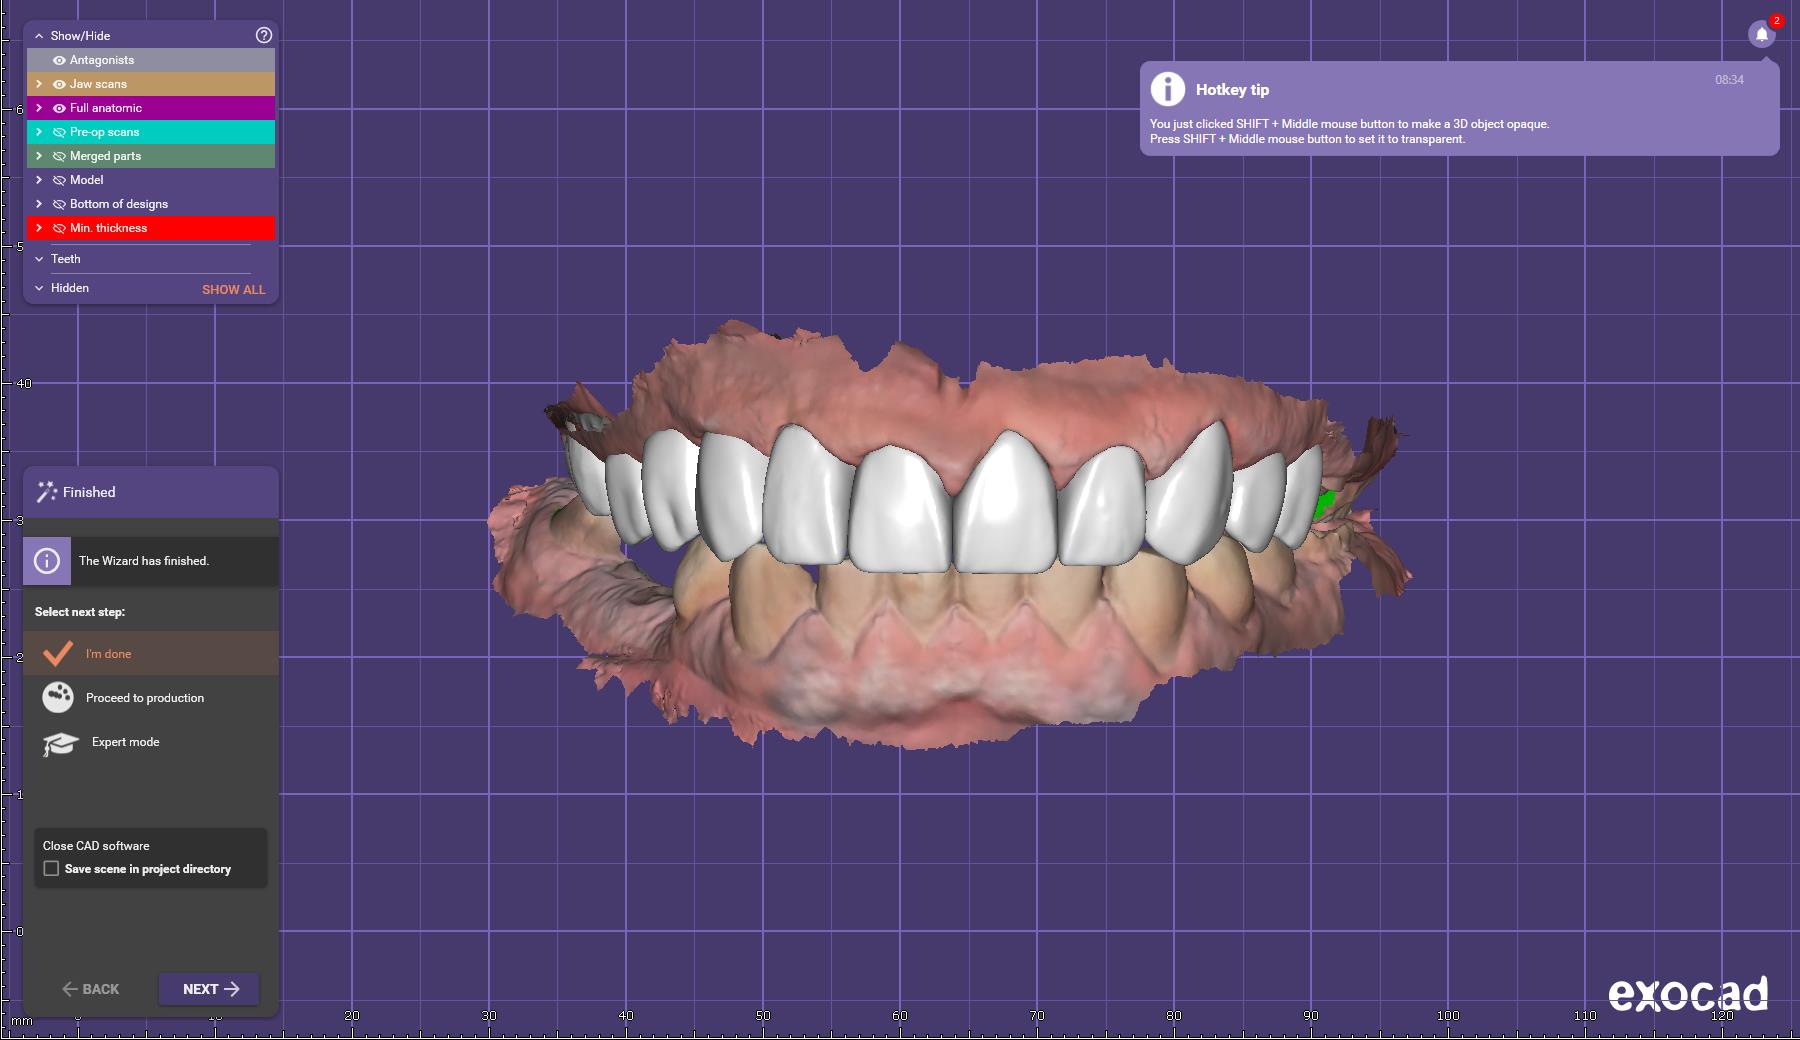Select Expert mode as next step
The image size is (1800, 1040).
coord(125,742)
